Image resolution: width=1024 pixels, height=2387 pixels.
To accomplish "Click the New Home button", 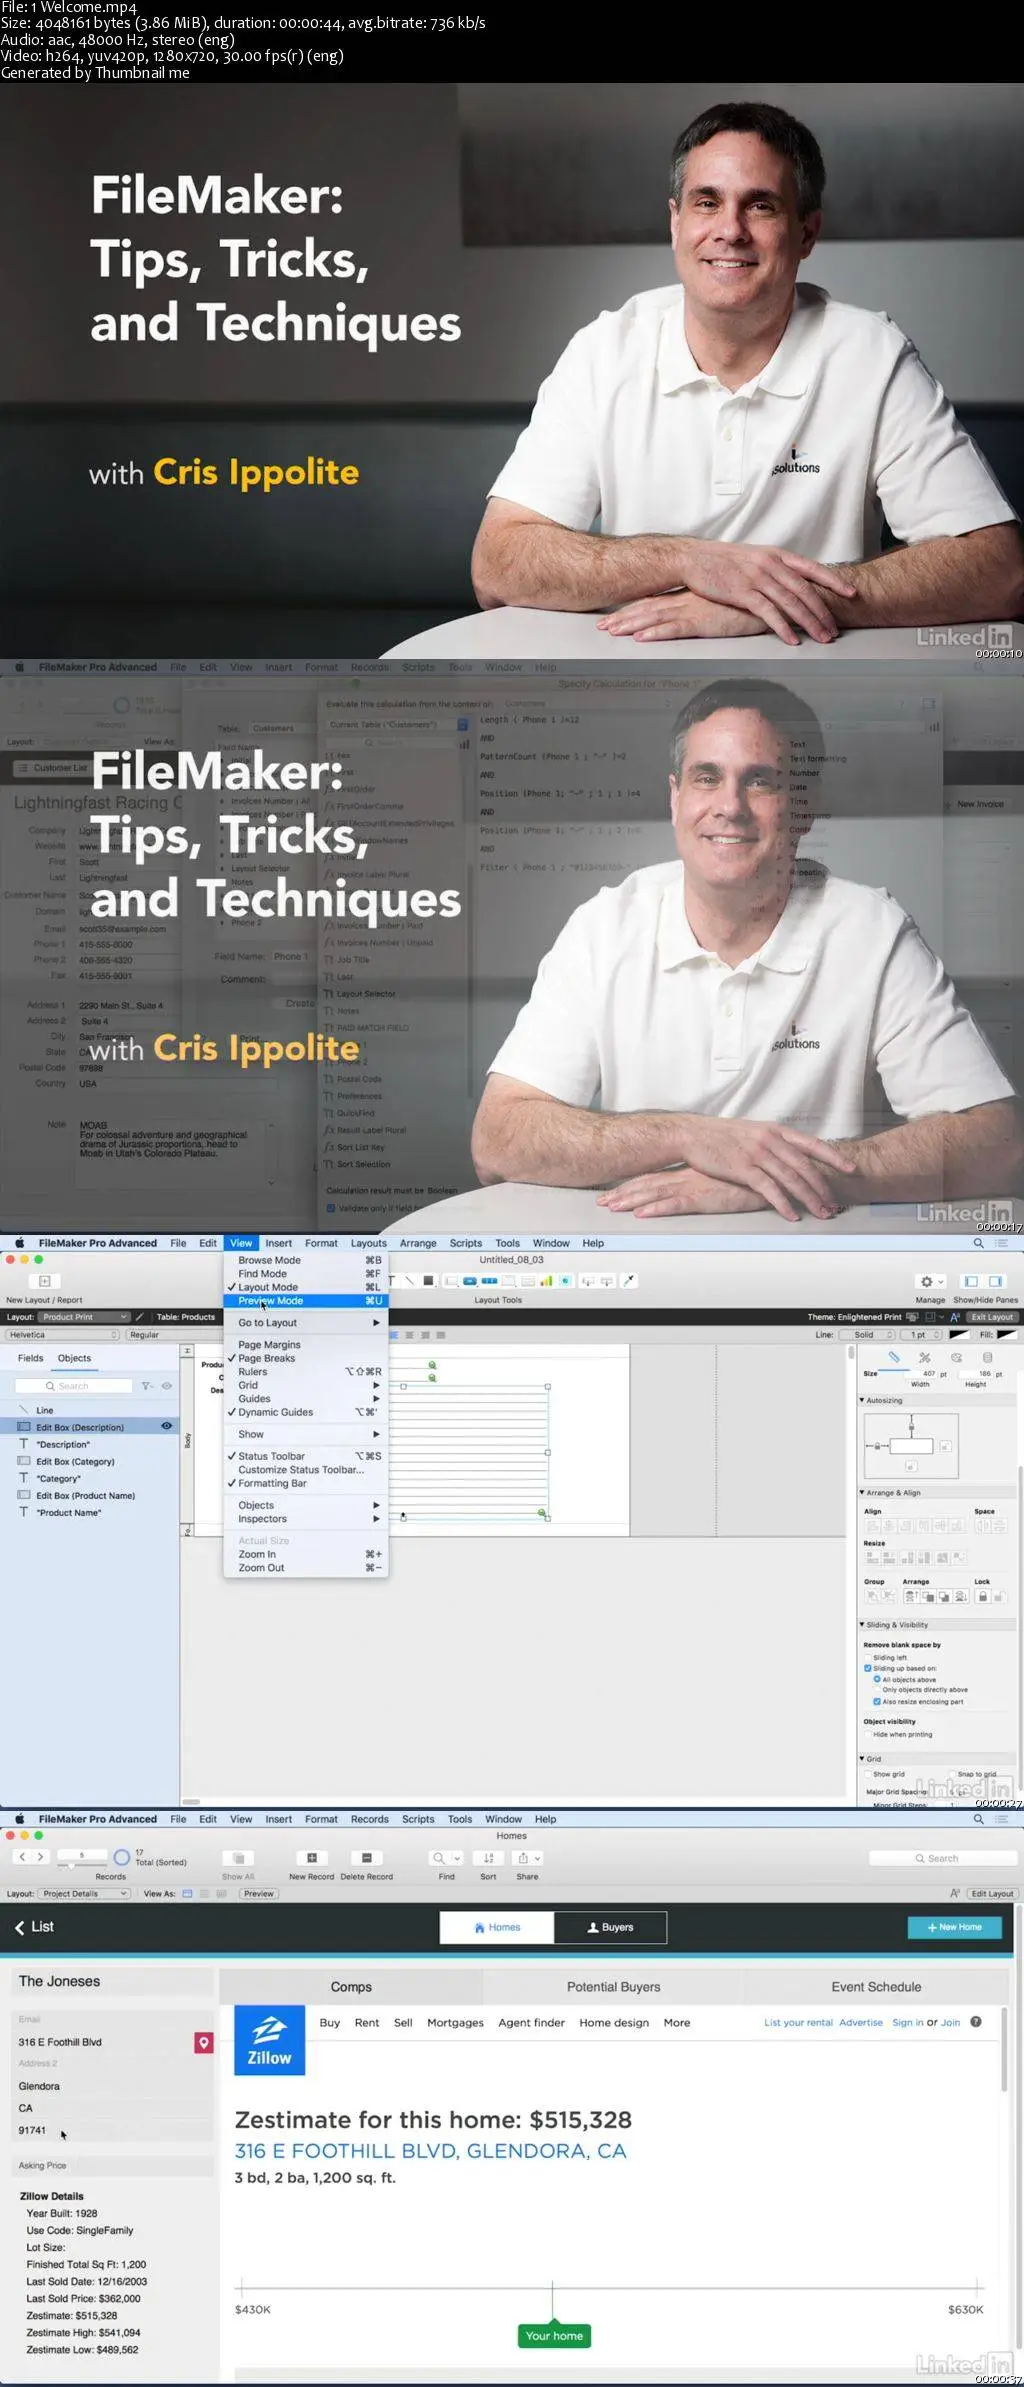I will [954, 1927].
